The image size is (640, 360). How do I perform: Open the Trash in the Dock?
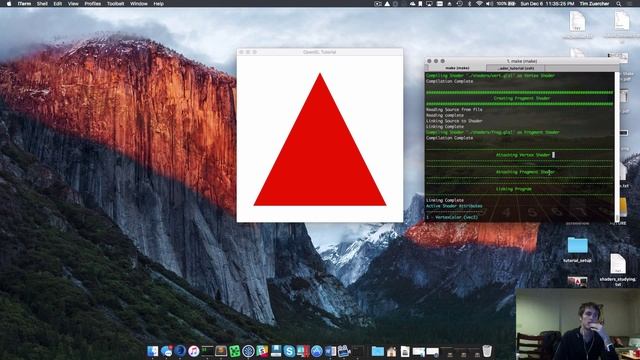point(487,351)
